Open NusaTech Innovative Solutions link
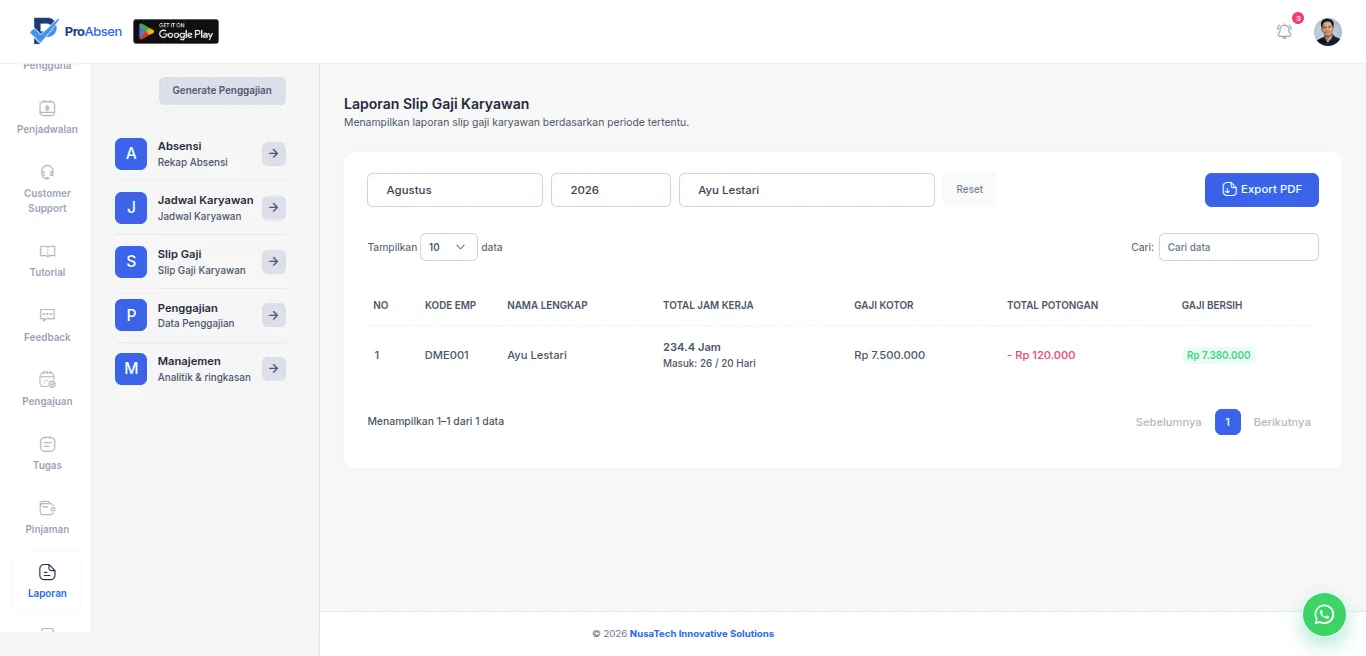The height and width of the screenshot is (656, 1366). 702,634
